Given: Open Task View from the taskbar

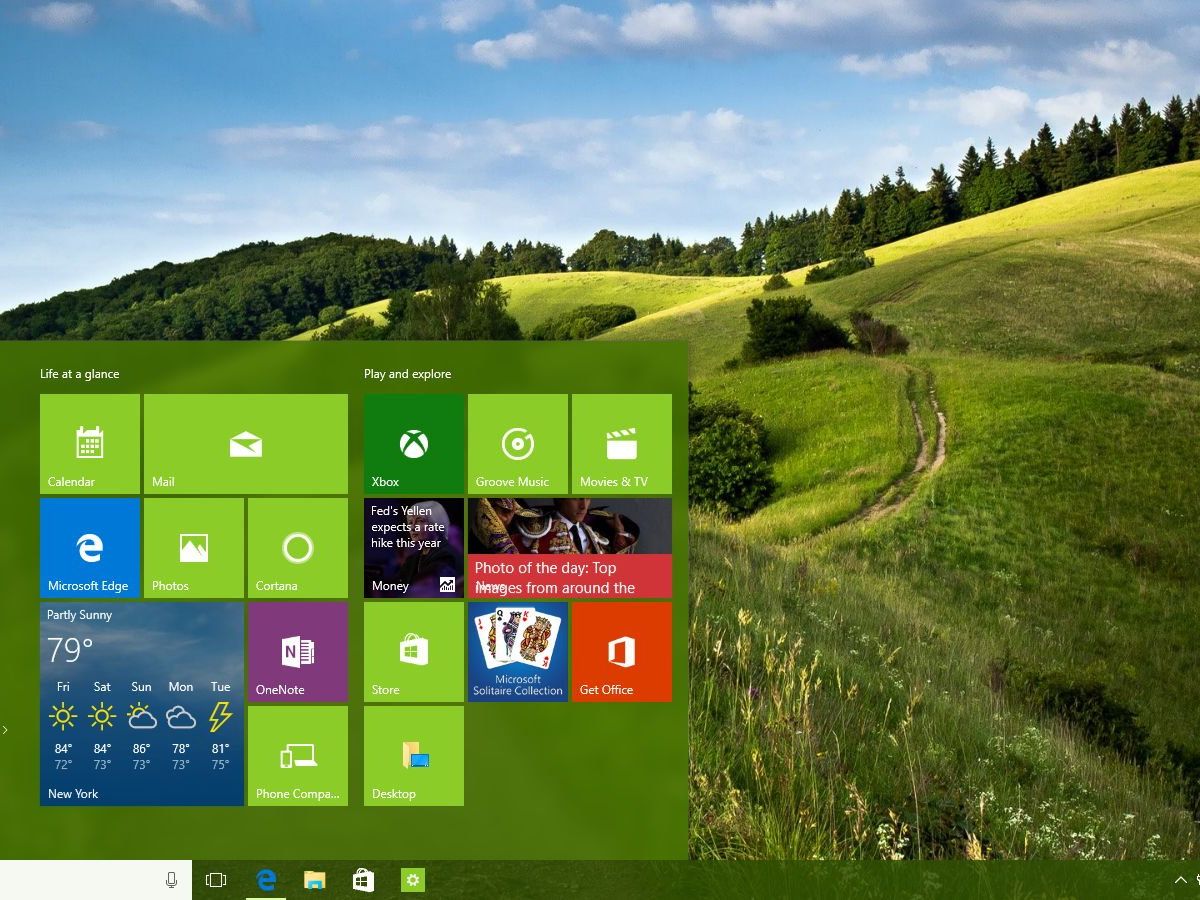Looking at the screenshot, I should (216, 880).
